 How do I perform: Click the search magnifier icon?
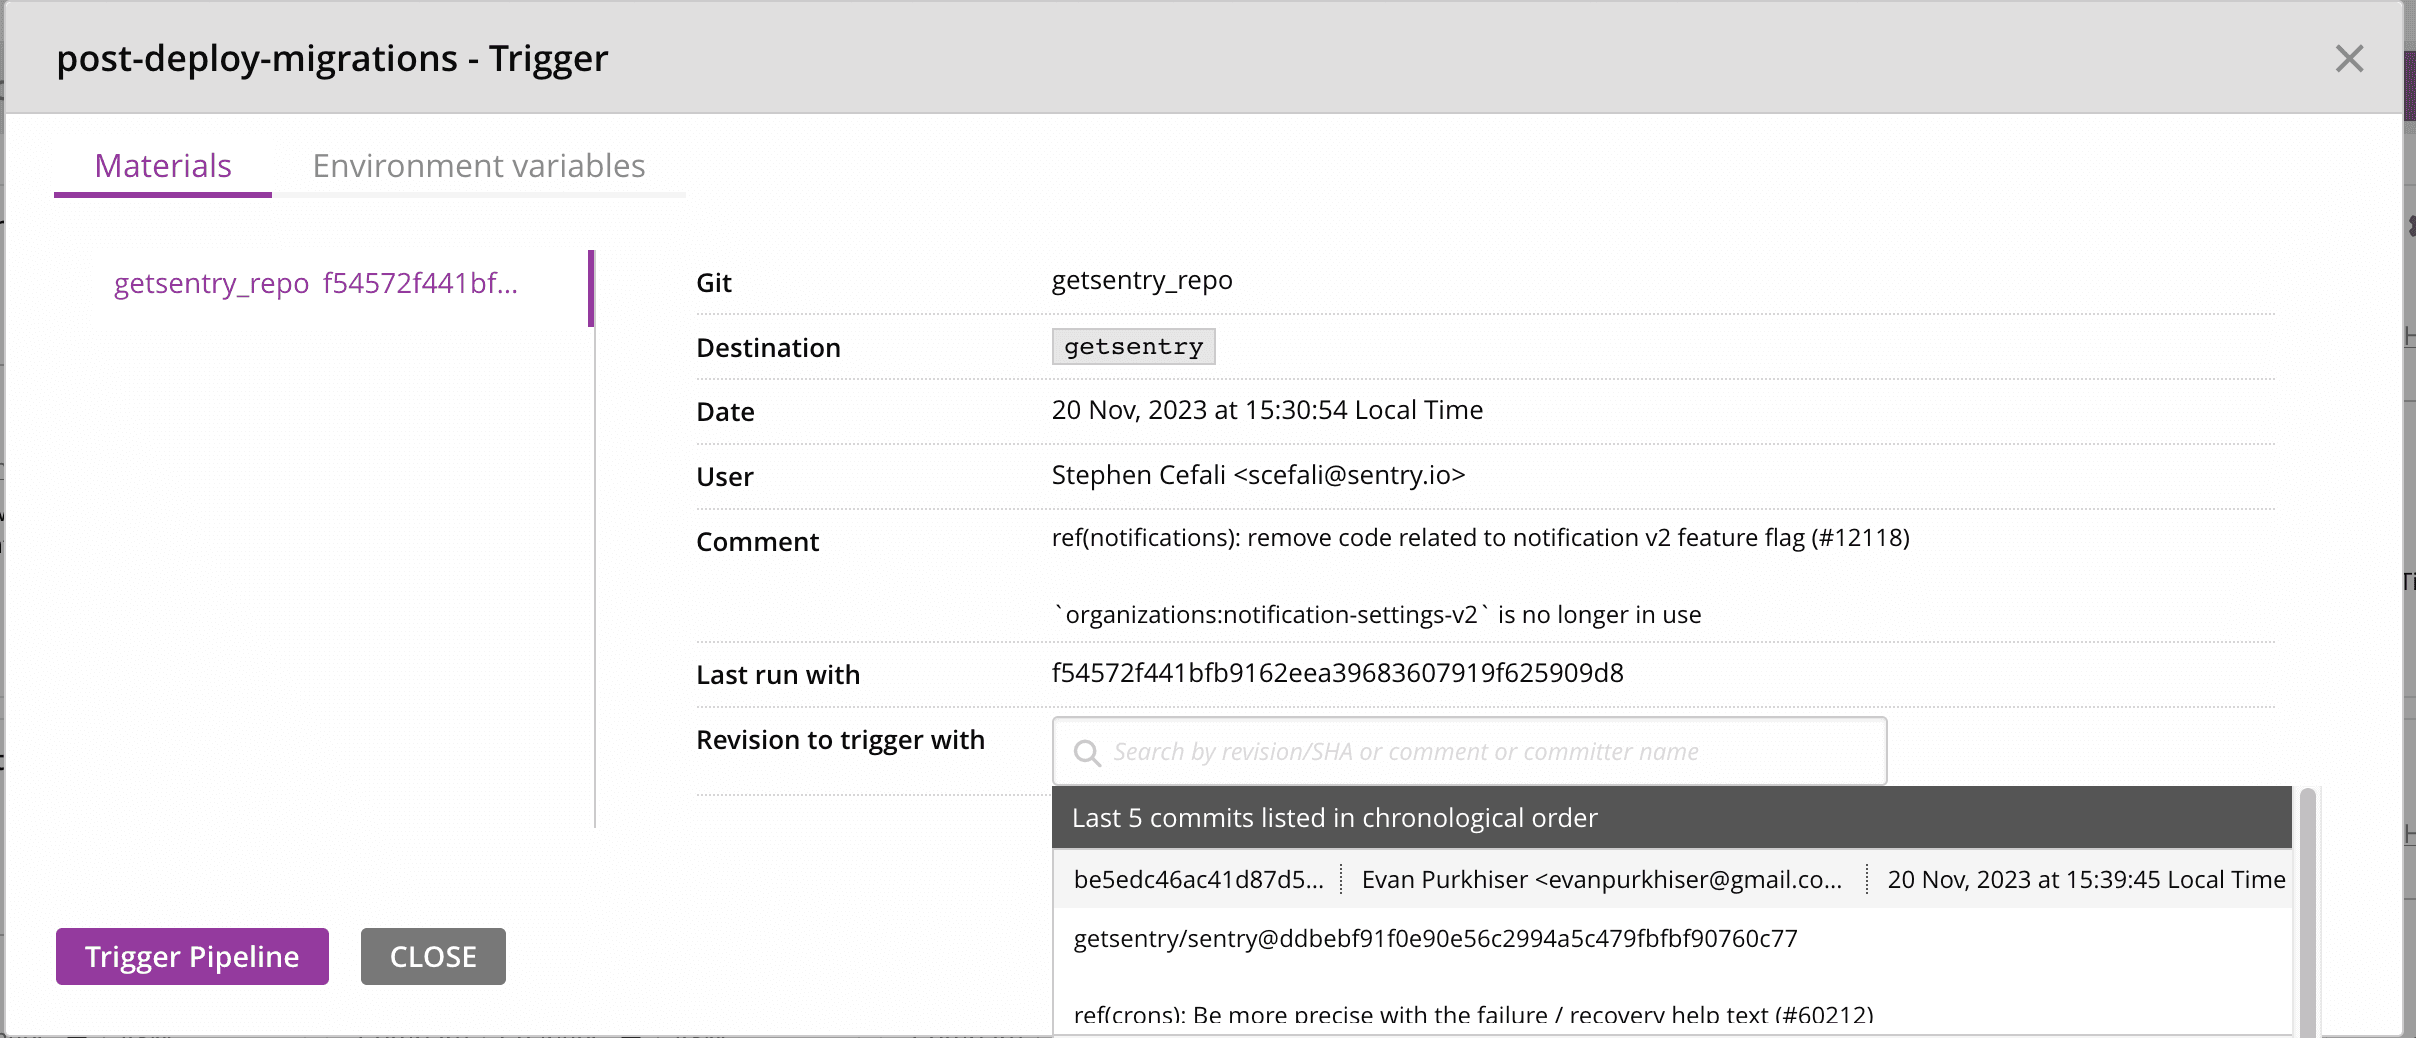(x=1087, y=752)
